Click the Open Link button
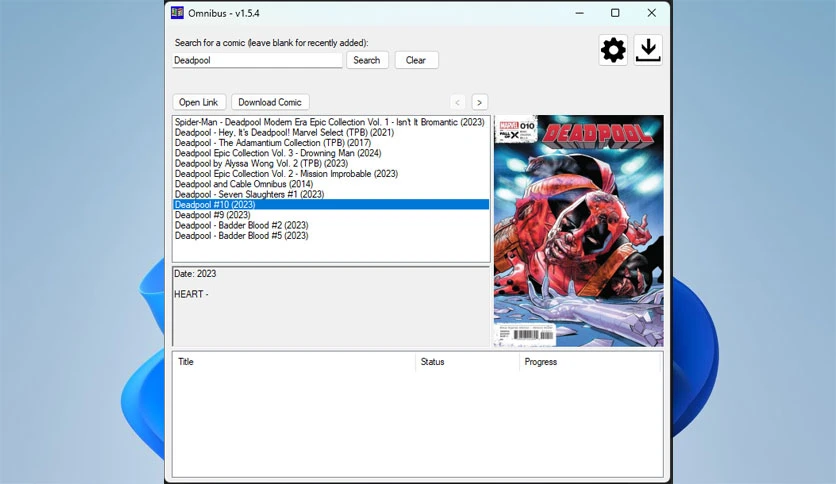The width and height of the screenshot is (836, 484). 199,102
